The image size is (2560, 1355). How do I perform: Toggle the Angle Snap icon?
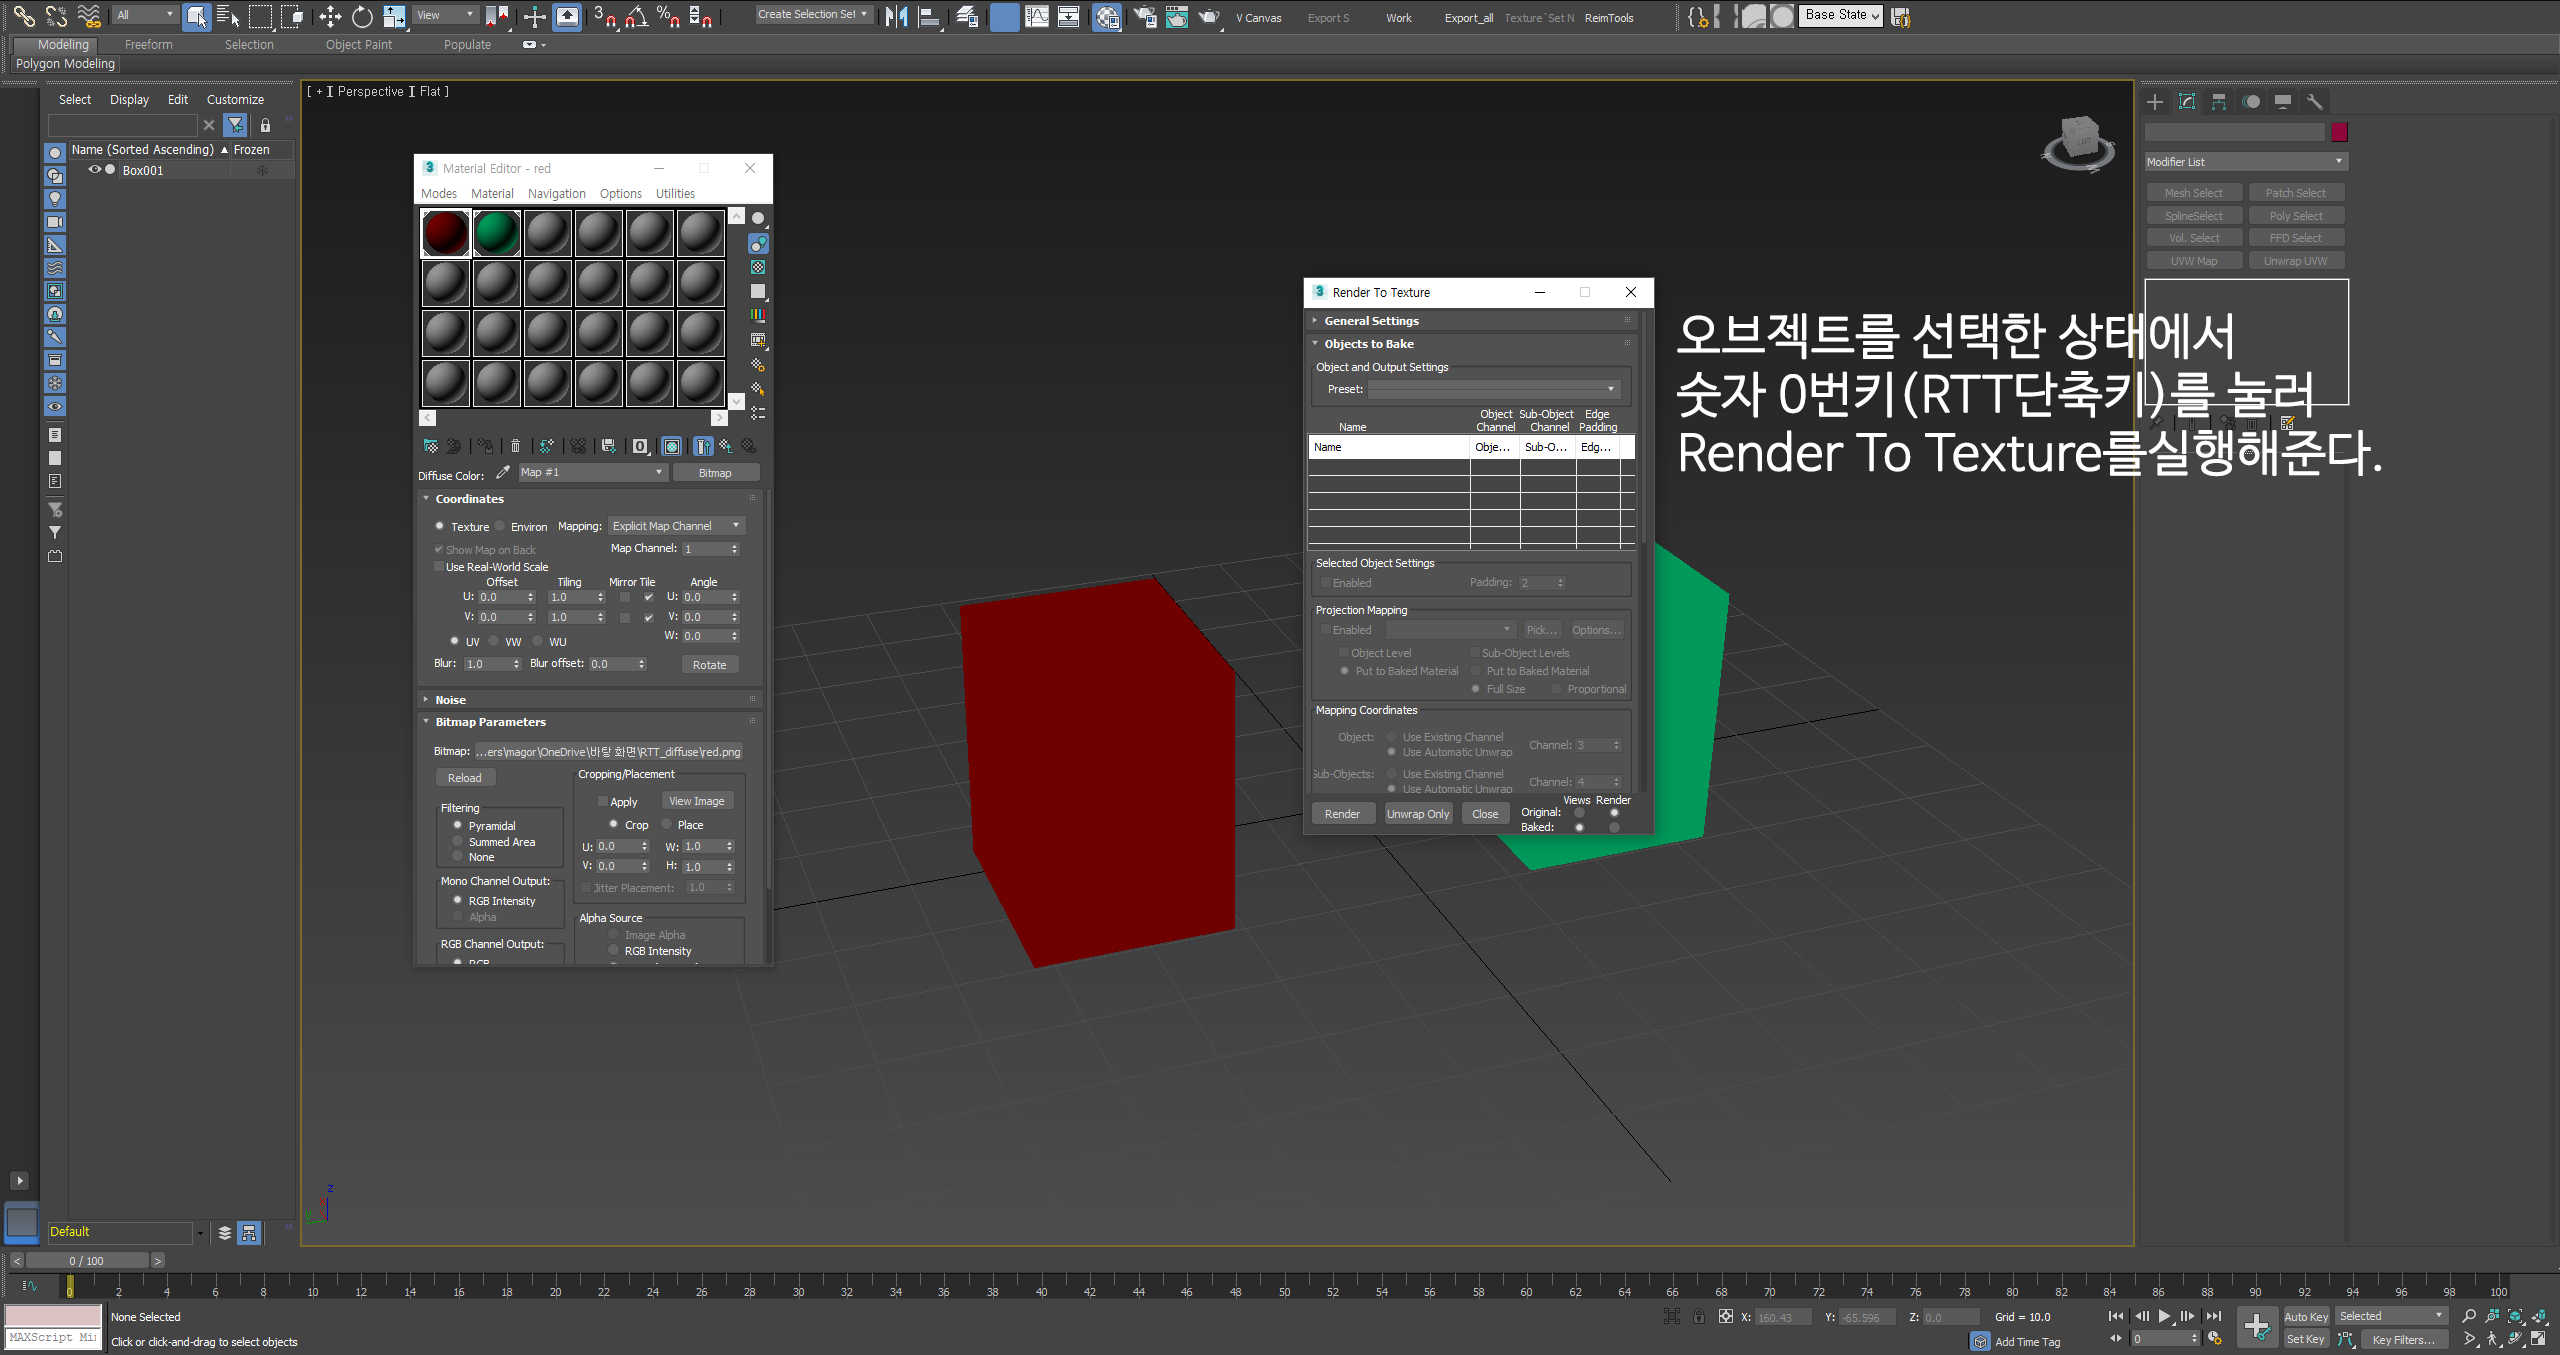click(x=636, y=16)
